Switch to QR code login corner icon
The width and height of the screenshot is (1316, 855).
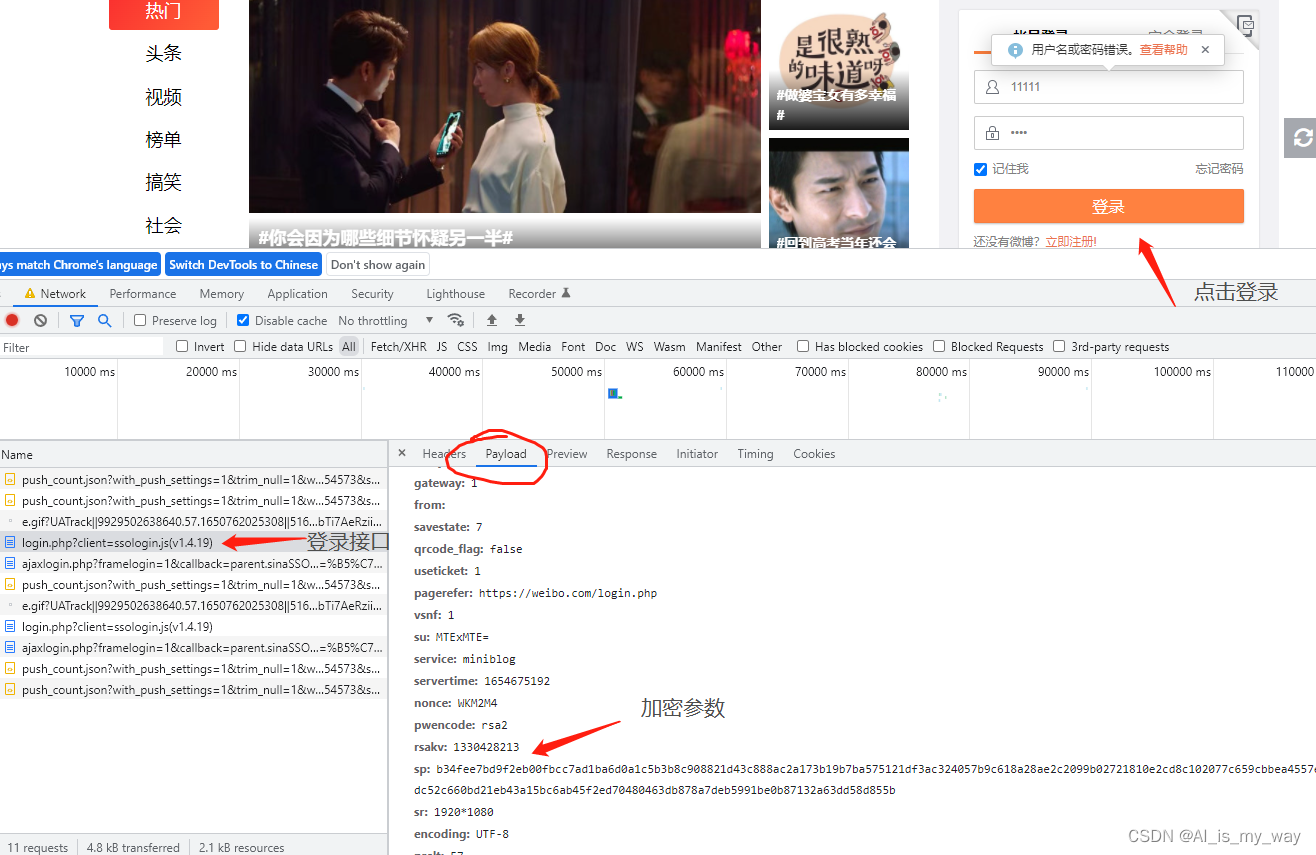tap(1244, 25)
